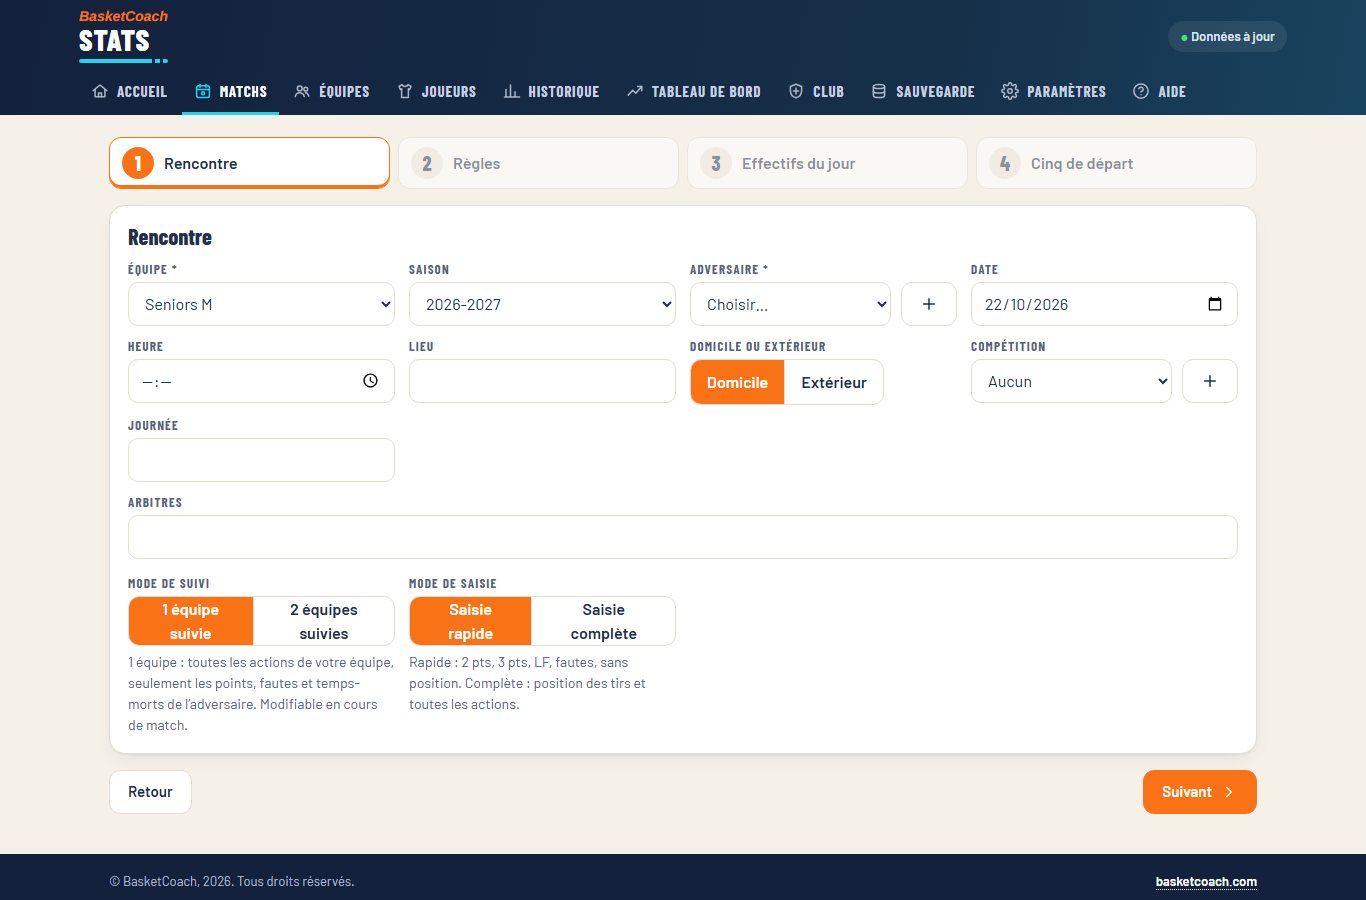Choose the 1 équipe suivie tracking mode
Image resolution: width=1366 pixels, height=900 pixels.
coord(191,621)
